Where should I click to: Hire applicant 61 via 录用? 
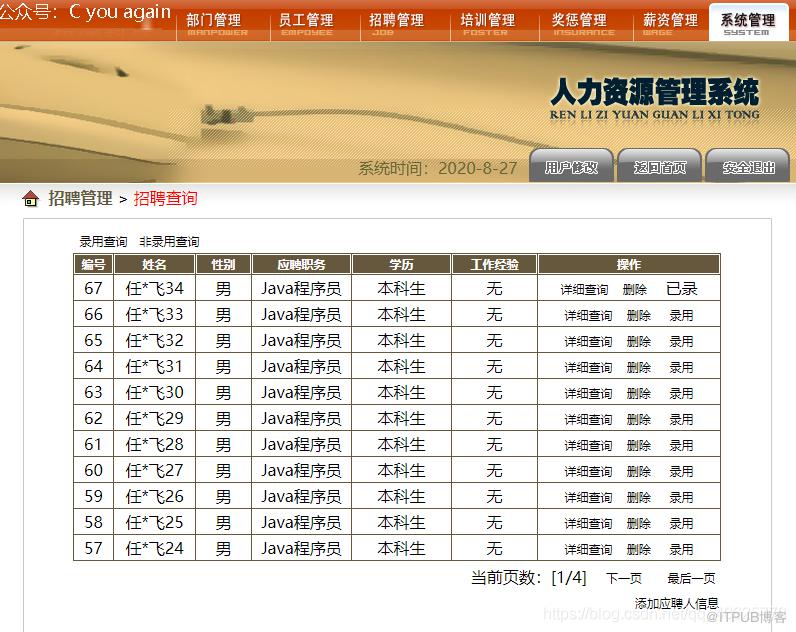point(681,446)
